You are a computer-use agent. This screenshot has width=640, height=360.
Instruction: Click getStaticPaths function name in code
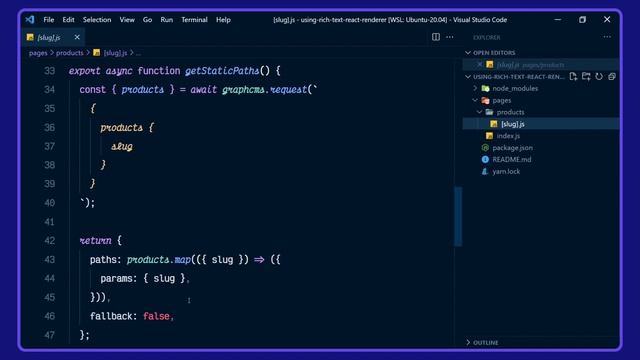222,71
